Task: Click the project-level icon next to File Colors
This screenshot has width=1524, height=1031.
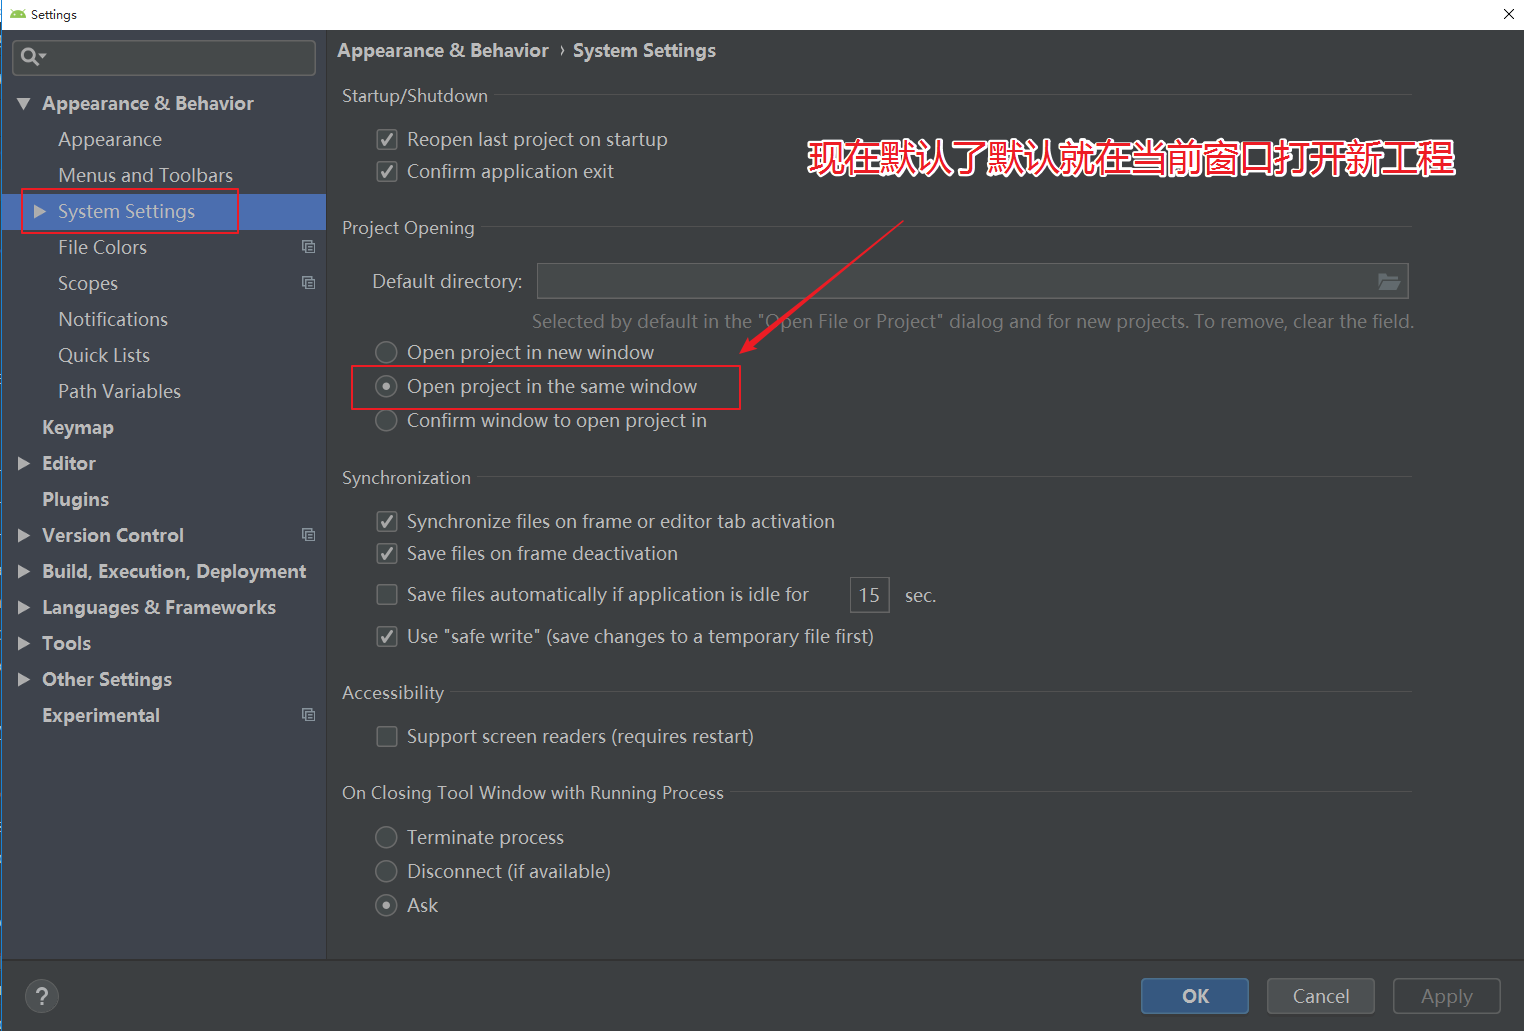Action: pyautogui.click(x=308, y=247)
